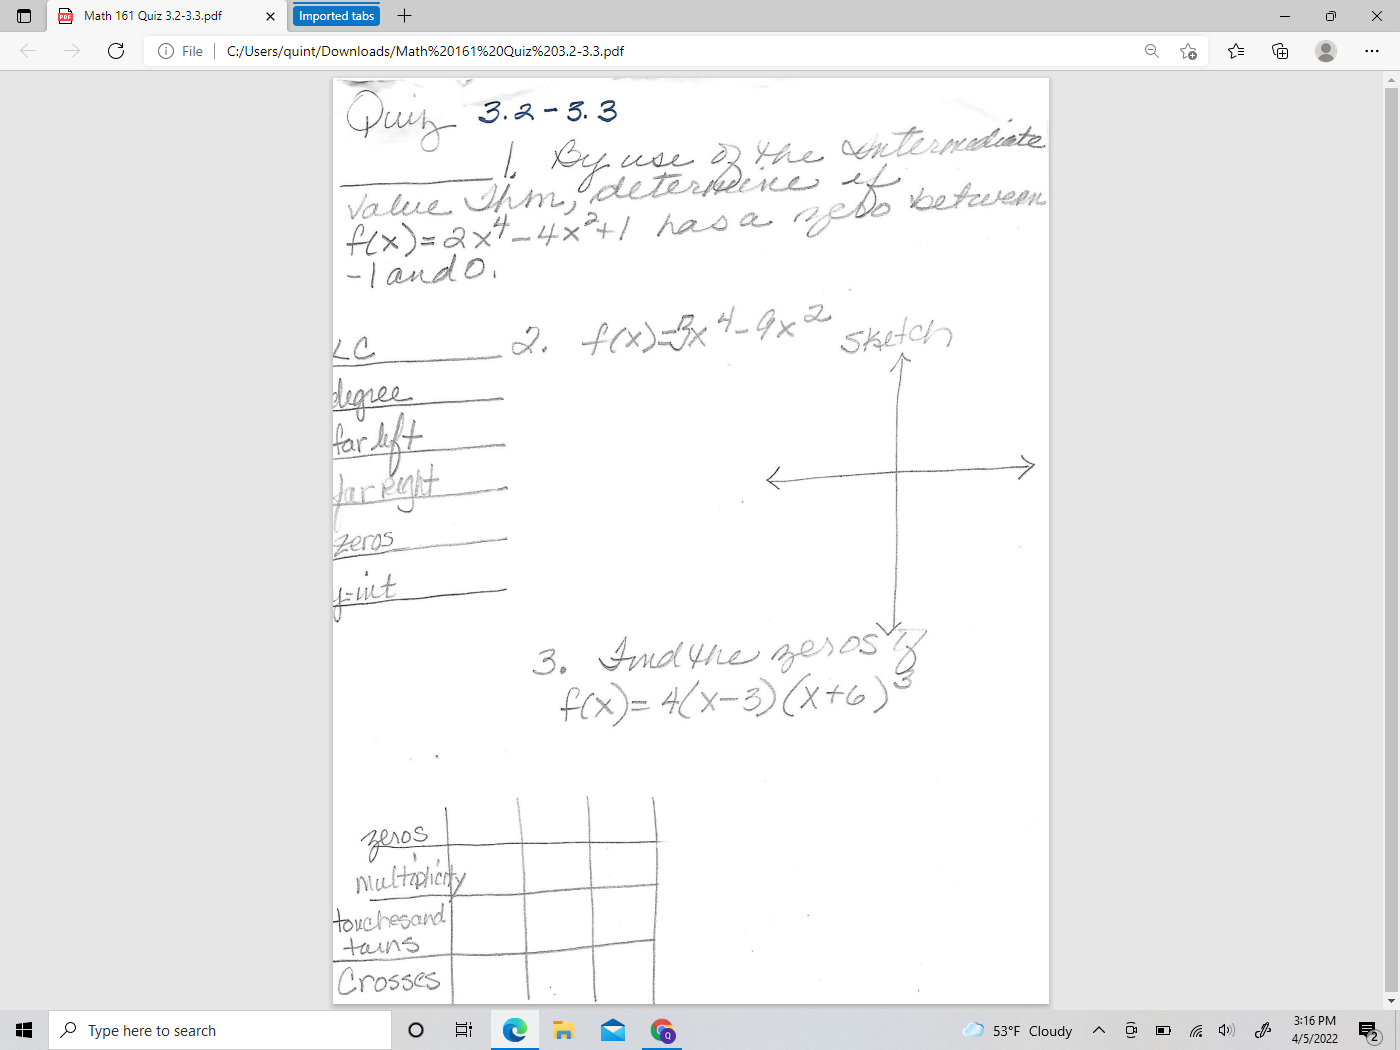The image size is (1400, 1050).
Task: Open Task View from the taskbar
Action: point(463,1029)
